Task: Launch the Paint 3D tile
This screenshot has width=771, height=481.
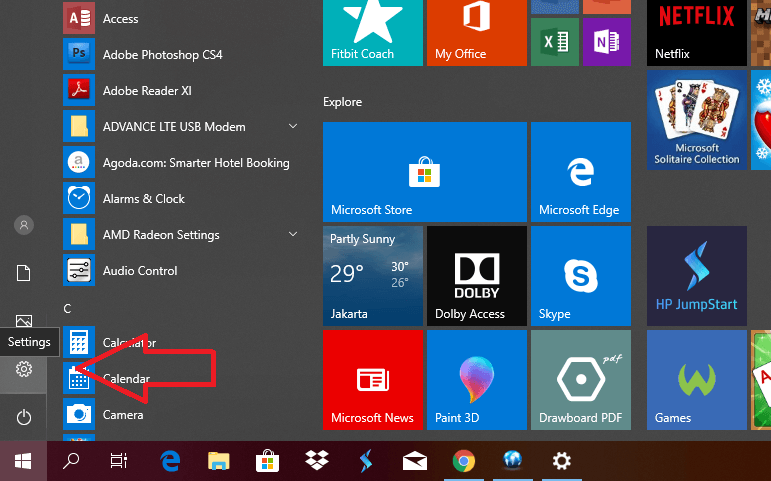Action: 476,379
